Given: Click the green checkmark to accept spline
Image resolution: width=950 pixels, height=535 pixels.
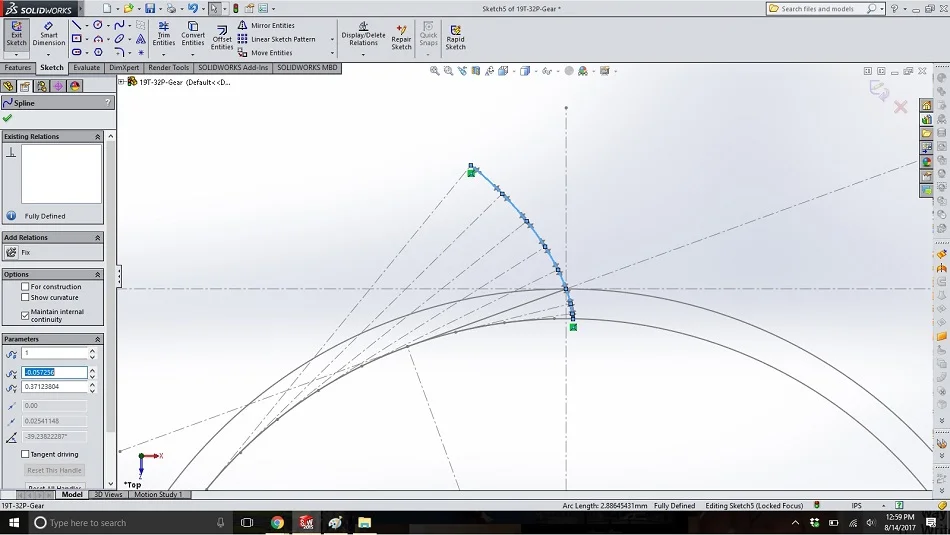Looking at the screenshot, I should pos(7,118).
